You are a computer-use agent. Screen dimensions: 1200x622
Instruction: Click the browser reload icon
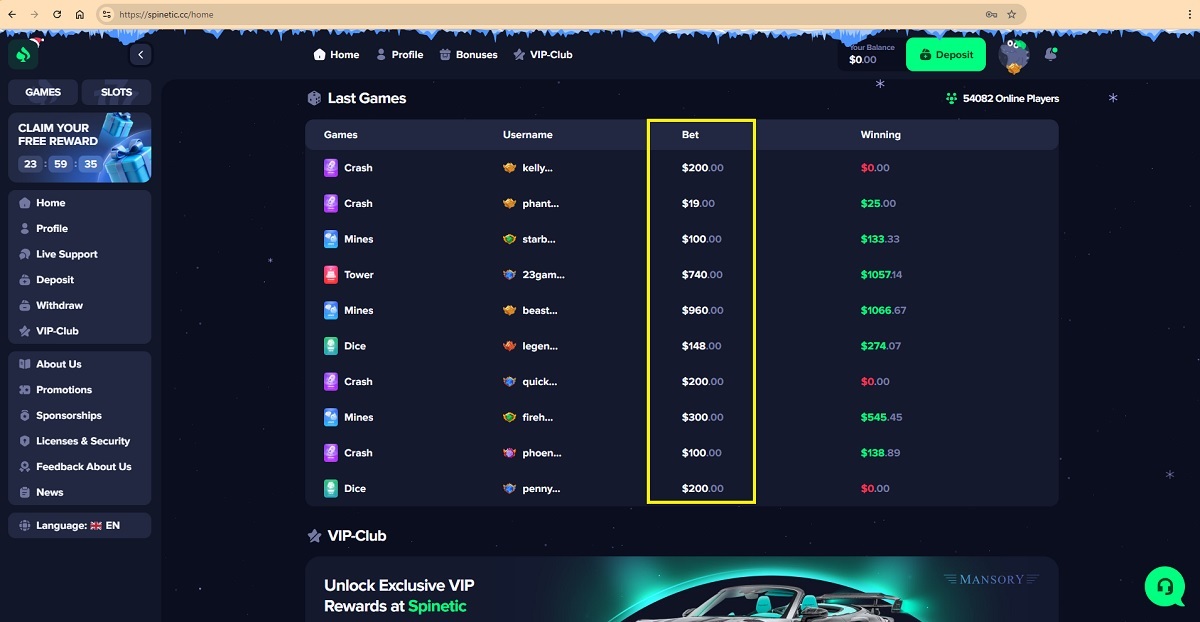[x=56, y=15]
